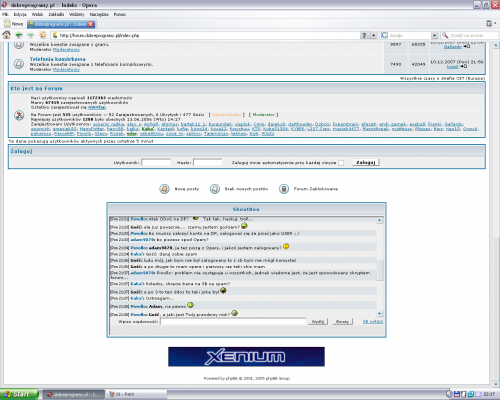Open the Telefonia komórkowa forum link
The width and height of the screenshot is (500, 400).
(57, 59)
